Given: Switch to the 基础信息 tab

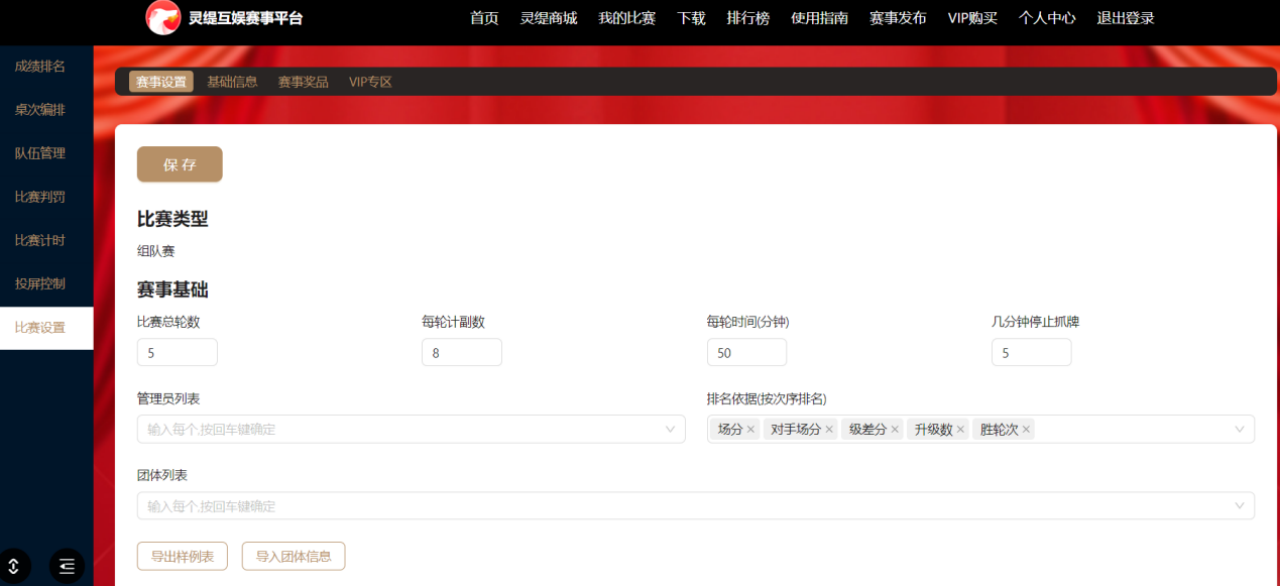Looking at the screenshot, I should 232,82.
